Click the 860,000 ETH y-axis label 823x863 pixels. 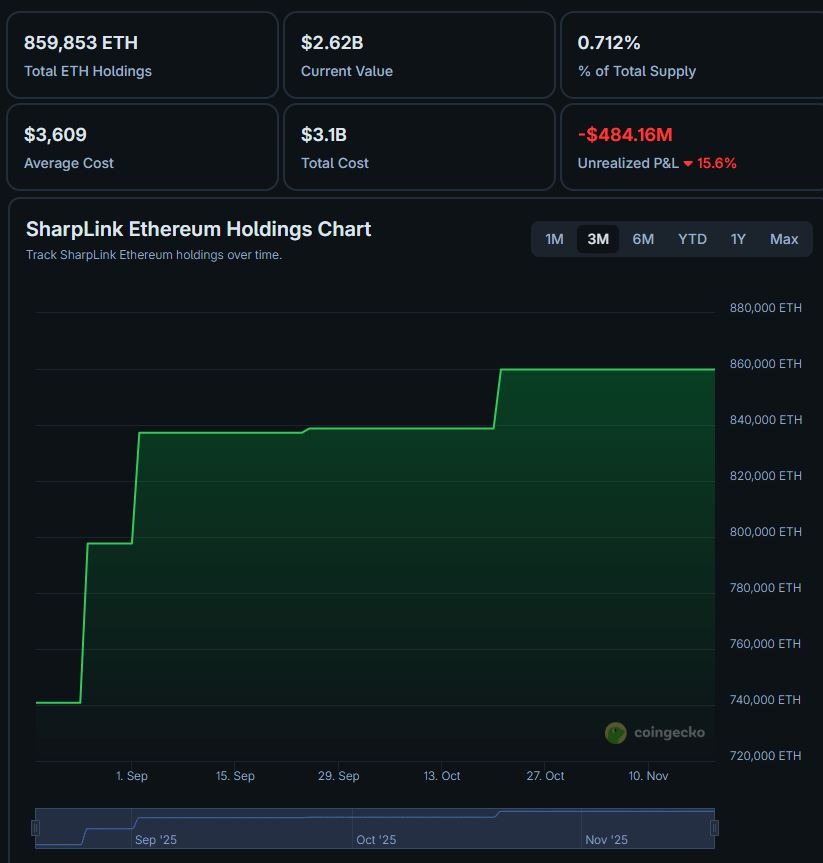765,364
